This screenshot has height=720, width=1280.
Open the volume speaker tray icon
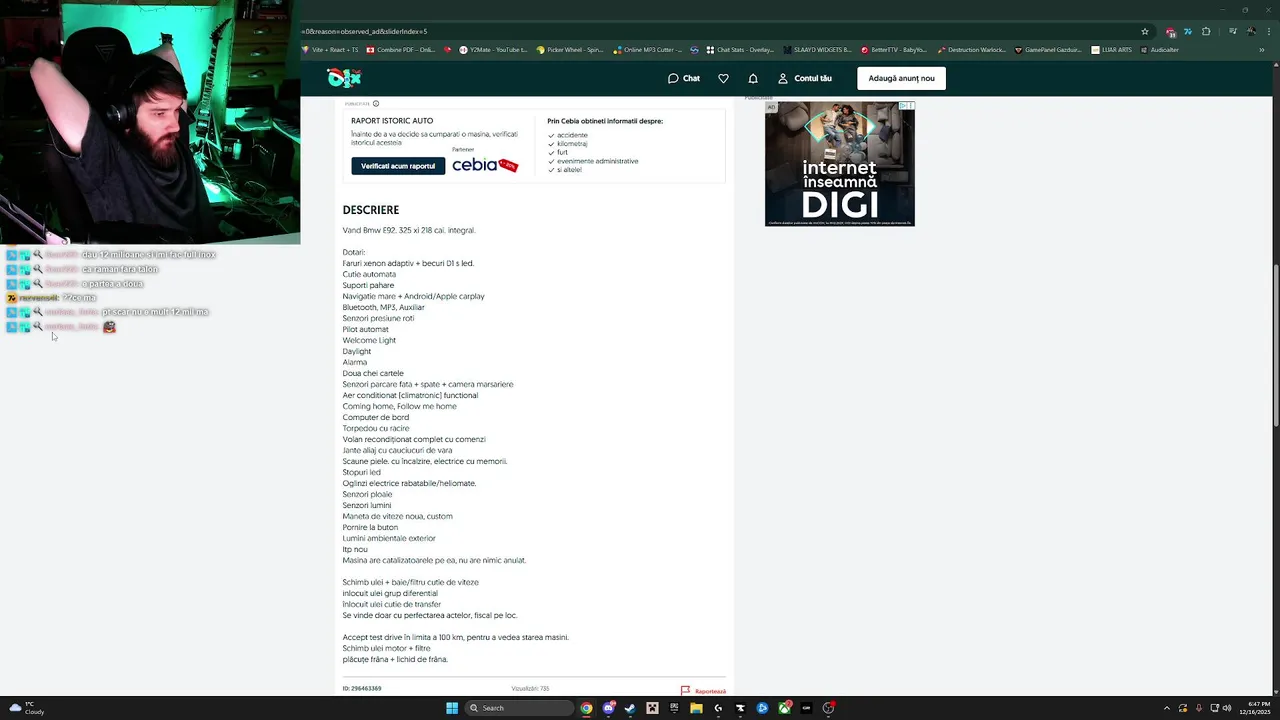point(1227,708)
